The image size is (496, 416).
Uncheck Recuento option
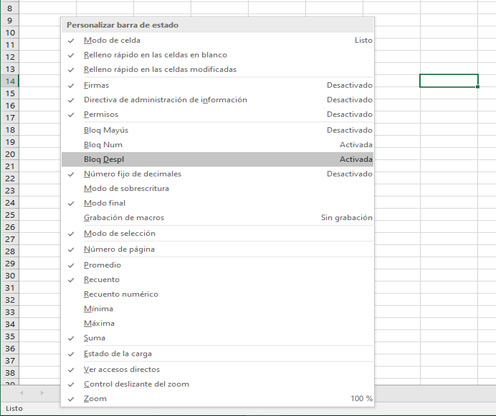click(x=218, y=280)
